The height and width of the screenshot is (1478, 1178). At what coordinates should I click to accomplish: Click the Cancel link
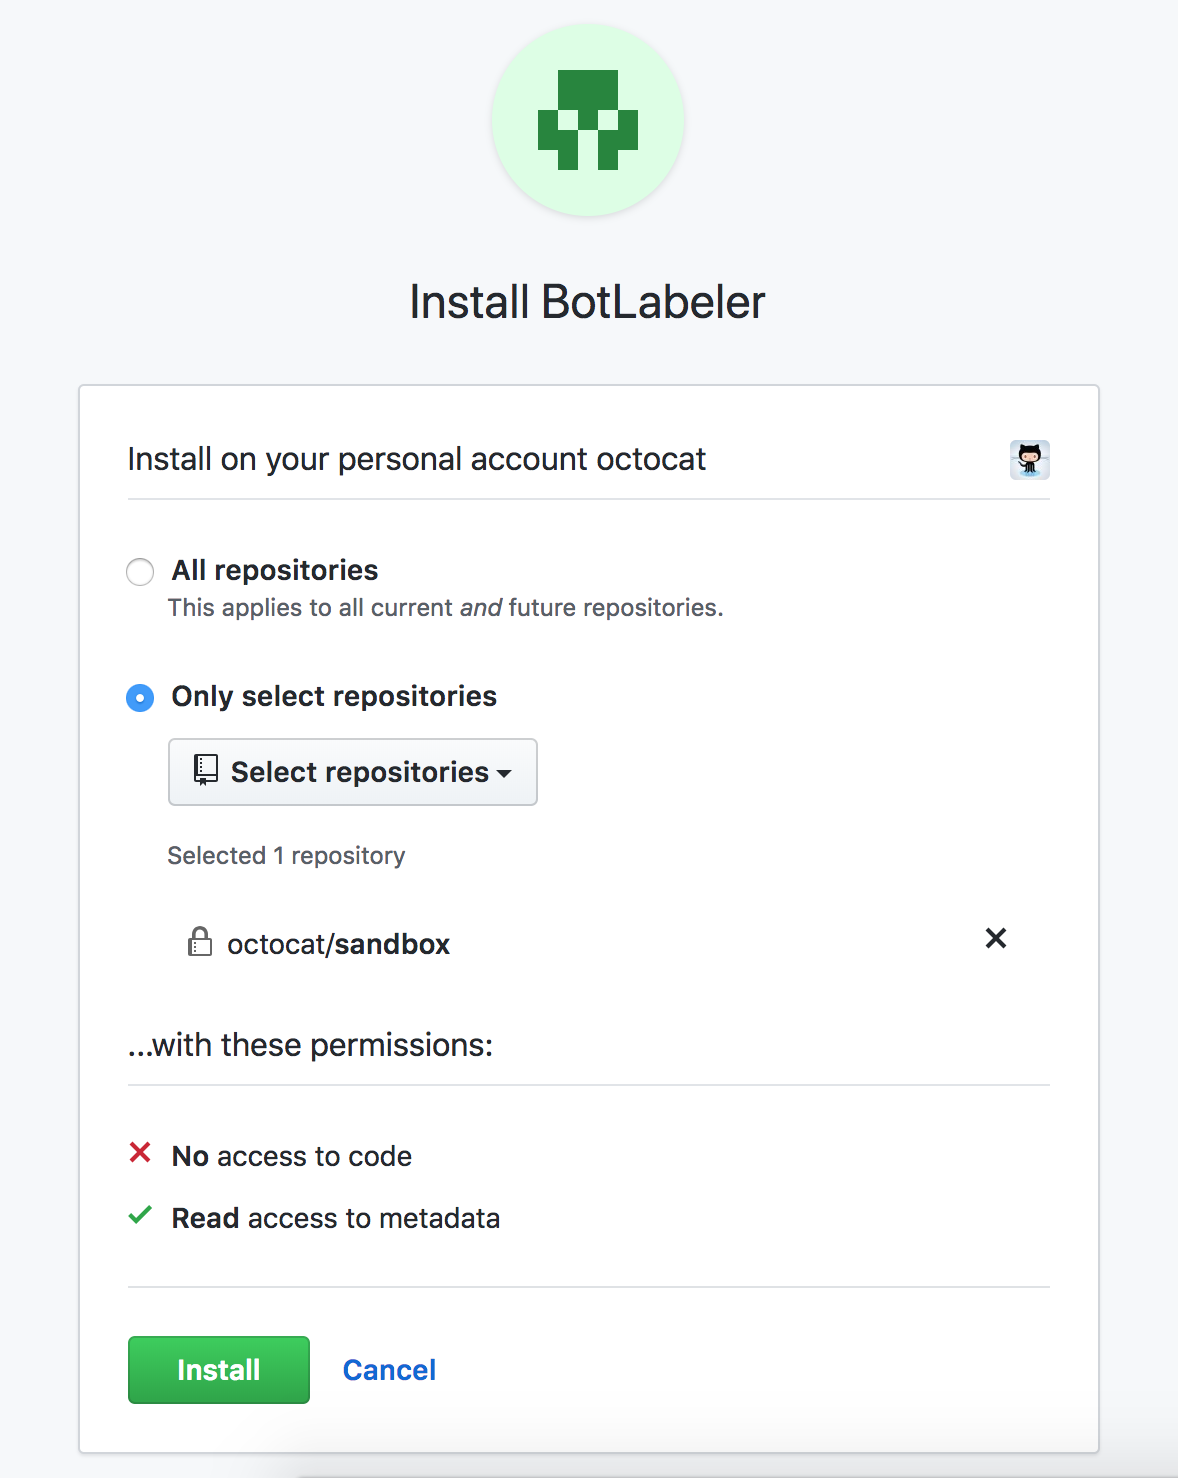pos(389,1369)
